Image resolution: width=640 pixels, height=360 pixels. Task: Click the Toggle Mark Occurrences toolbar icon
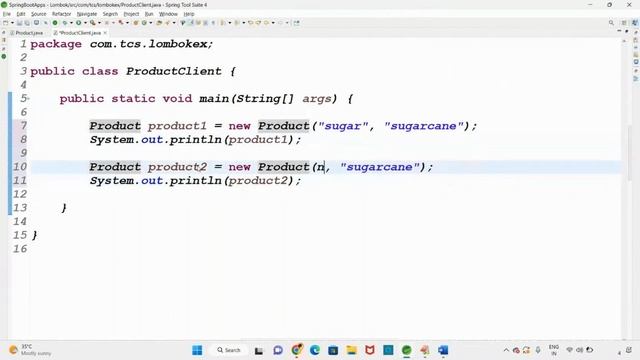point(190,22)
